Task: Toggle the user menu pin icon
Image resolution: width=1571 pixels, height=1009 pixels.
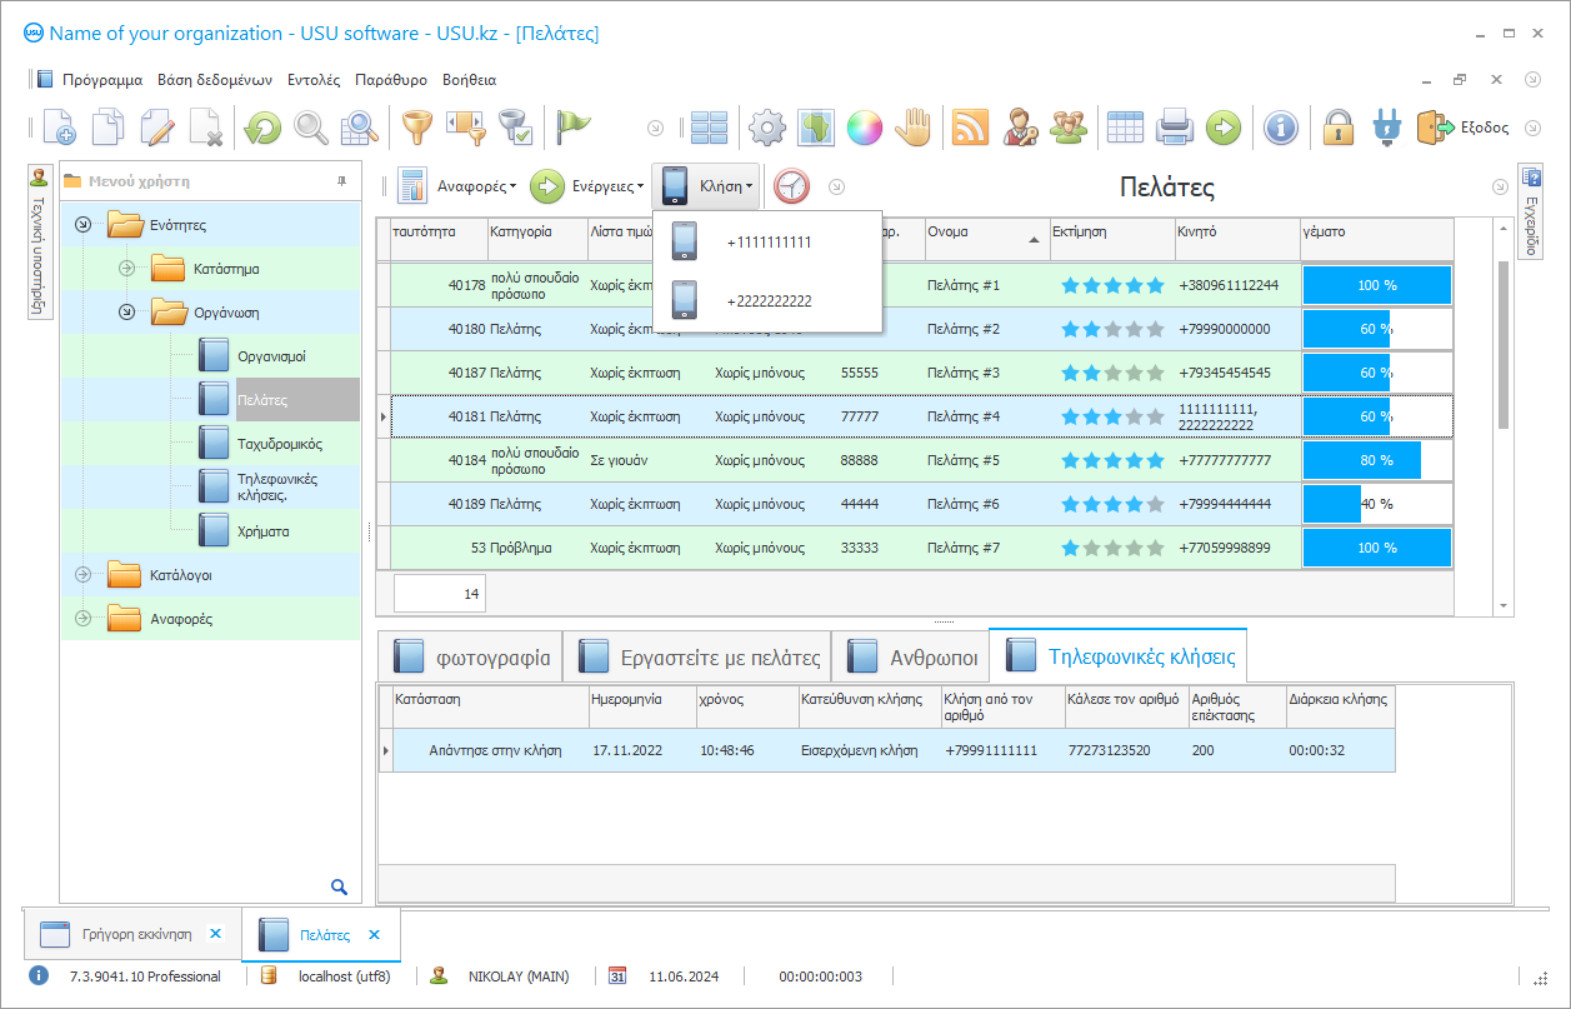Action: pyautogui.click(x=342, y=181)
